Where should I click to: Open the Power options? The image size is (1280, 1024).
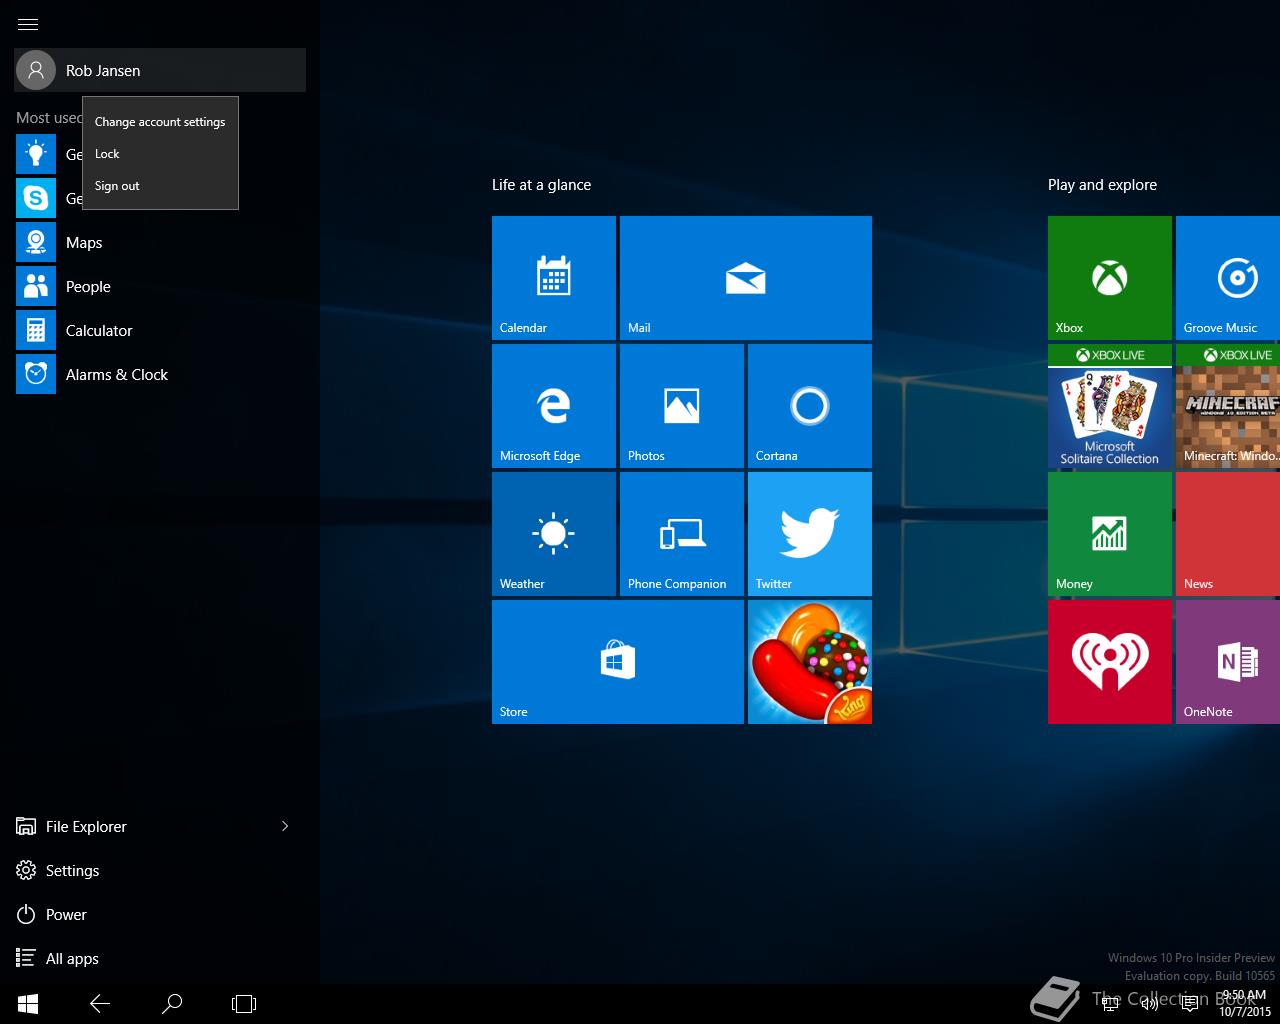point(160,914)
